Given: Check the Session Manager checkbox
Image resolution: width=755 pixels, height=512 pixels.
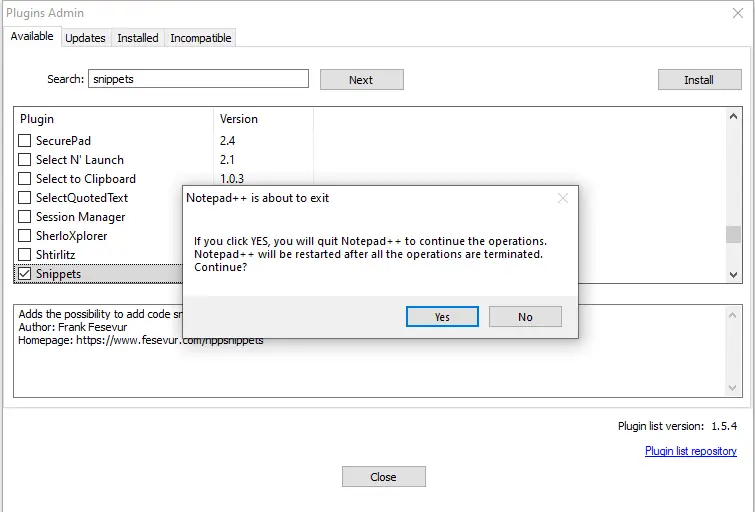Looking at the screenshot, I should 25,217.
